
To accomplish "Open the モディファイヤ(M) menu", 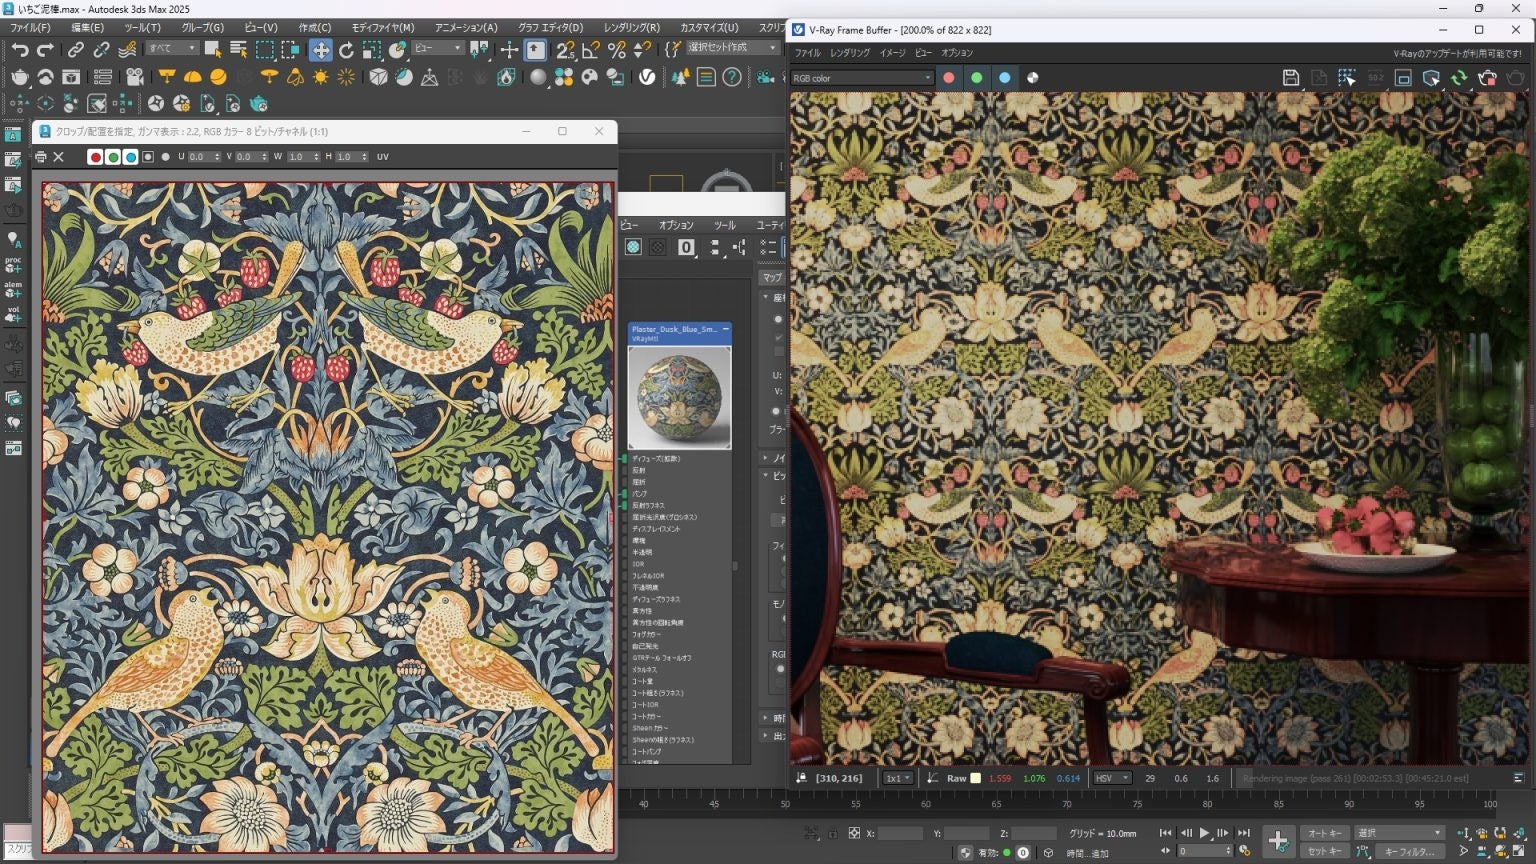I will tap(382, 28).
